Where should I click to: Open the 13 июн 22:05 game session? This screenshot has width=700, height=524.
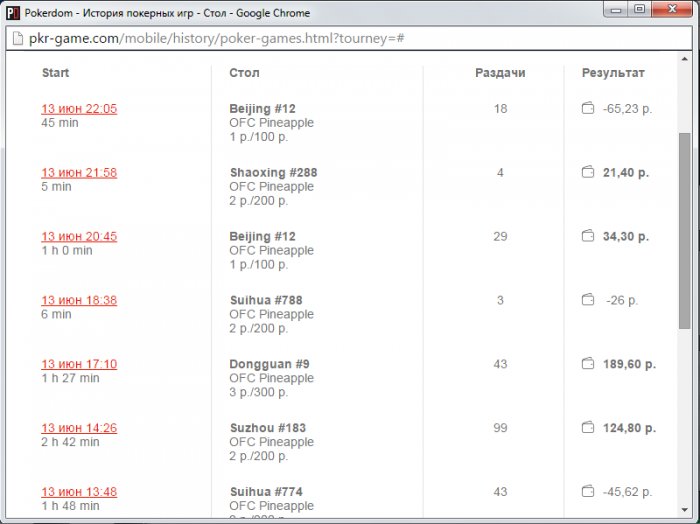point(79,109)
